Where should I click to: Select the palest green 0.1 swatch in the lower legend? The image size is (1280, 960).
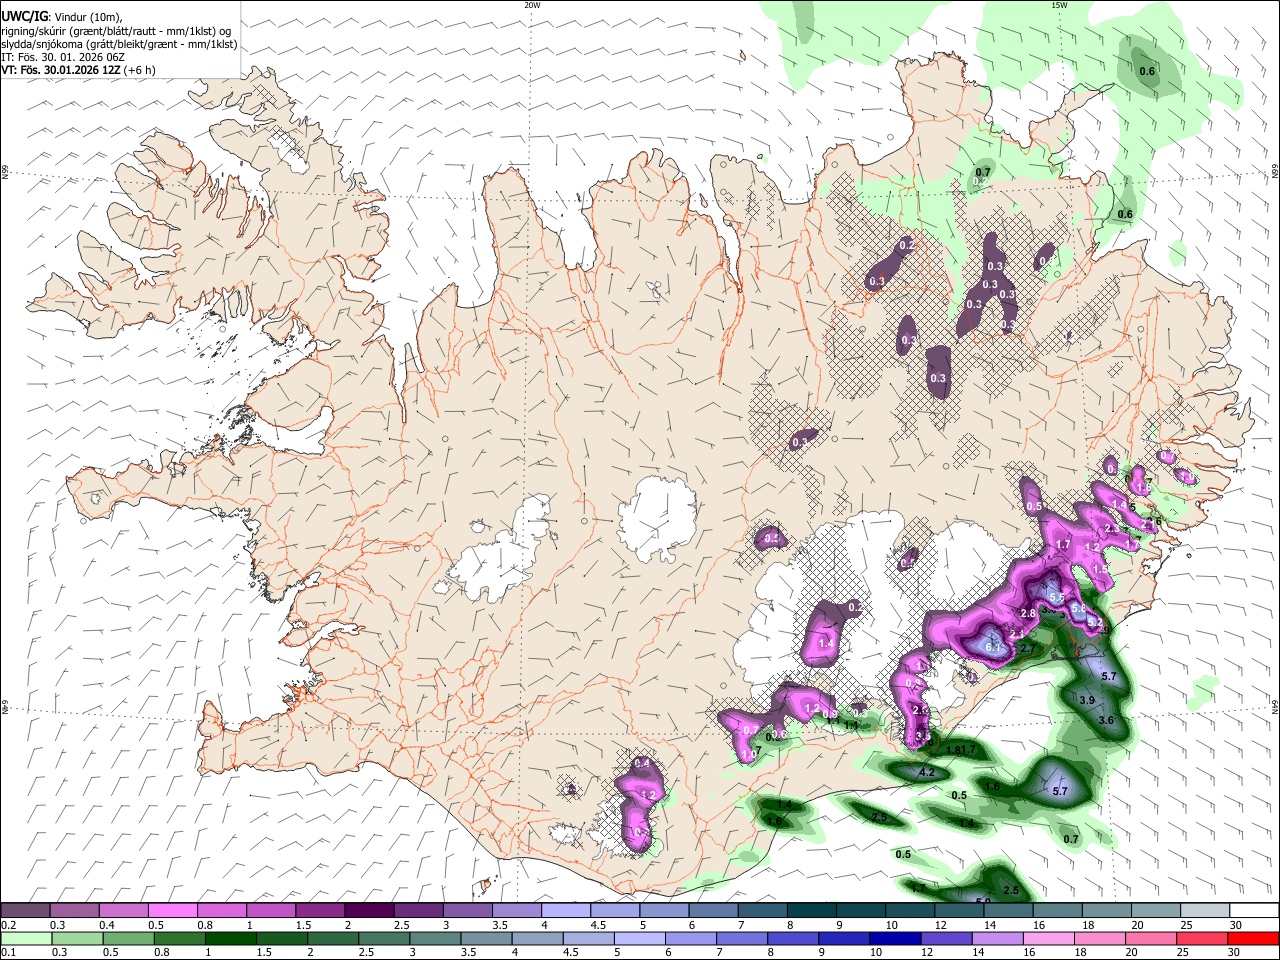(x=25, y=939)
